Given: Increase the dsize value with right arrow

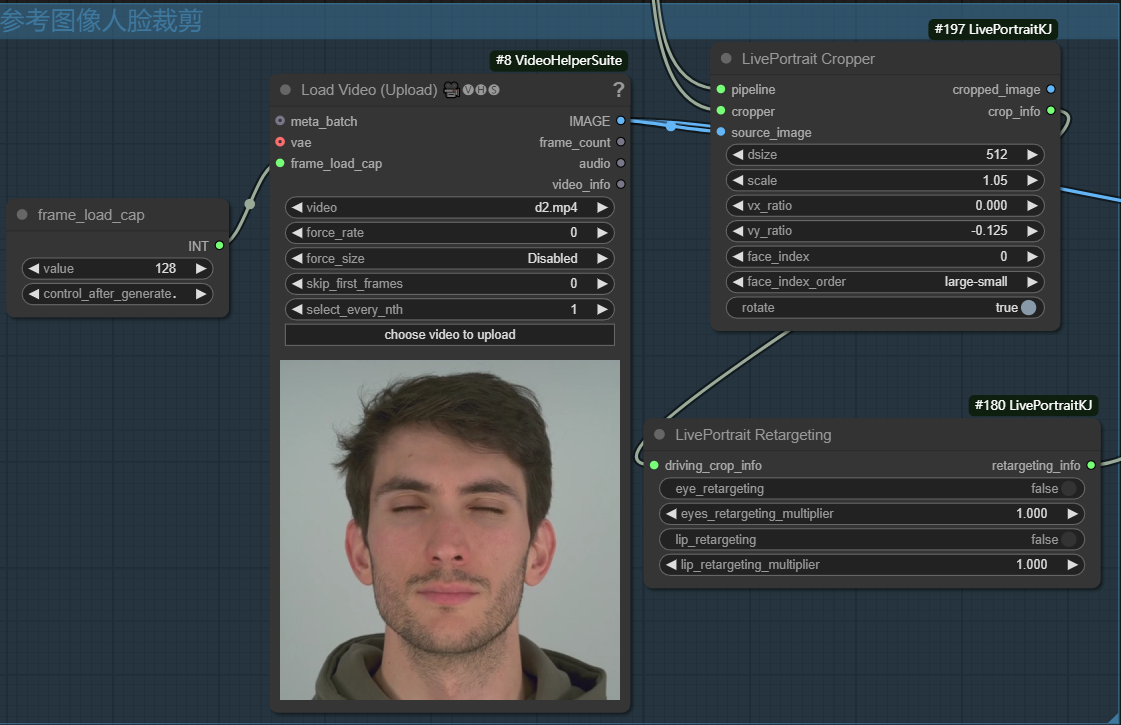Looking at the screenshot, I should pos(1031,155).
